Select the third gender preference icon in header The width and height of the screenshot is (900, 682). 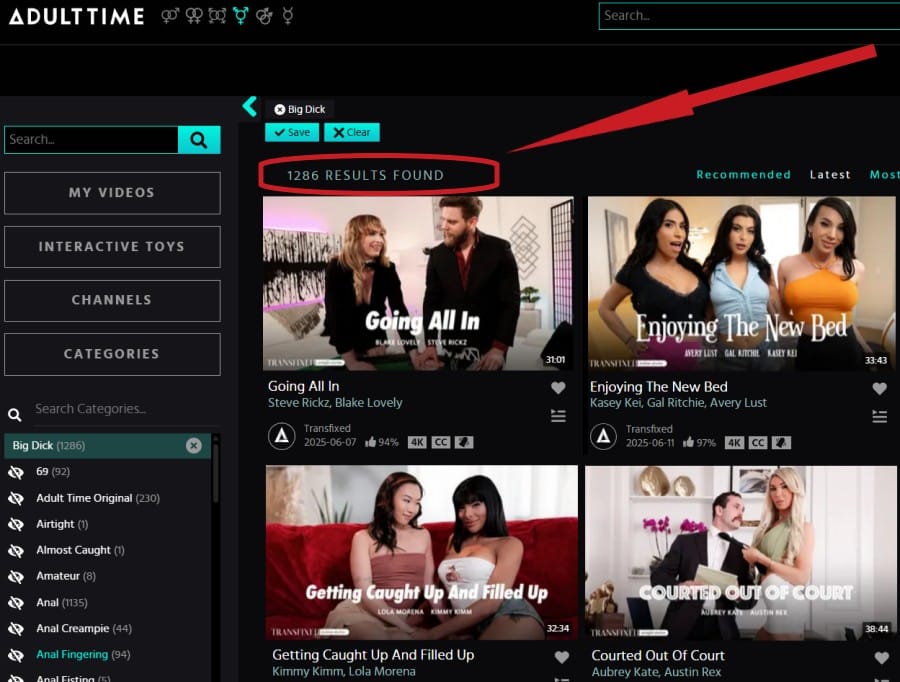click(x=217, y=16)
